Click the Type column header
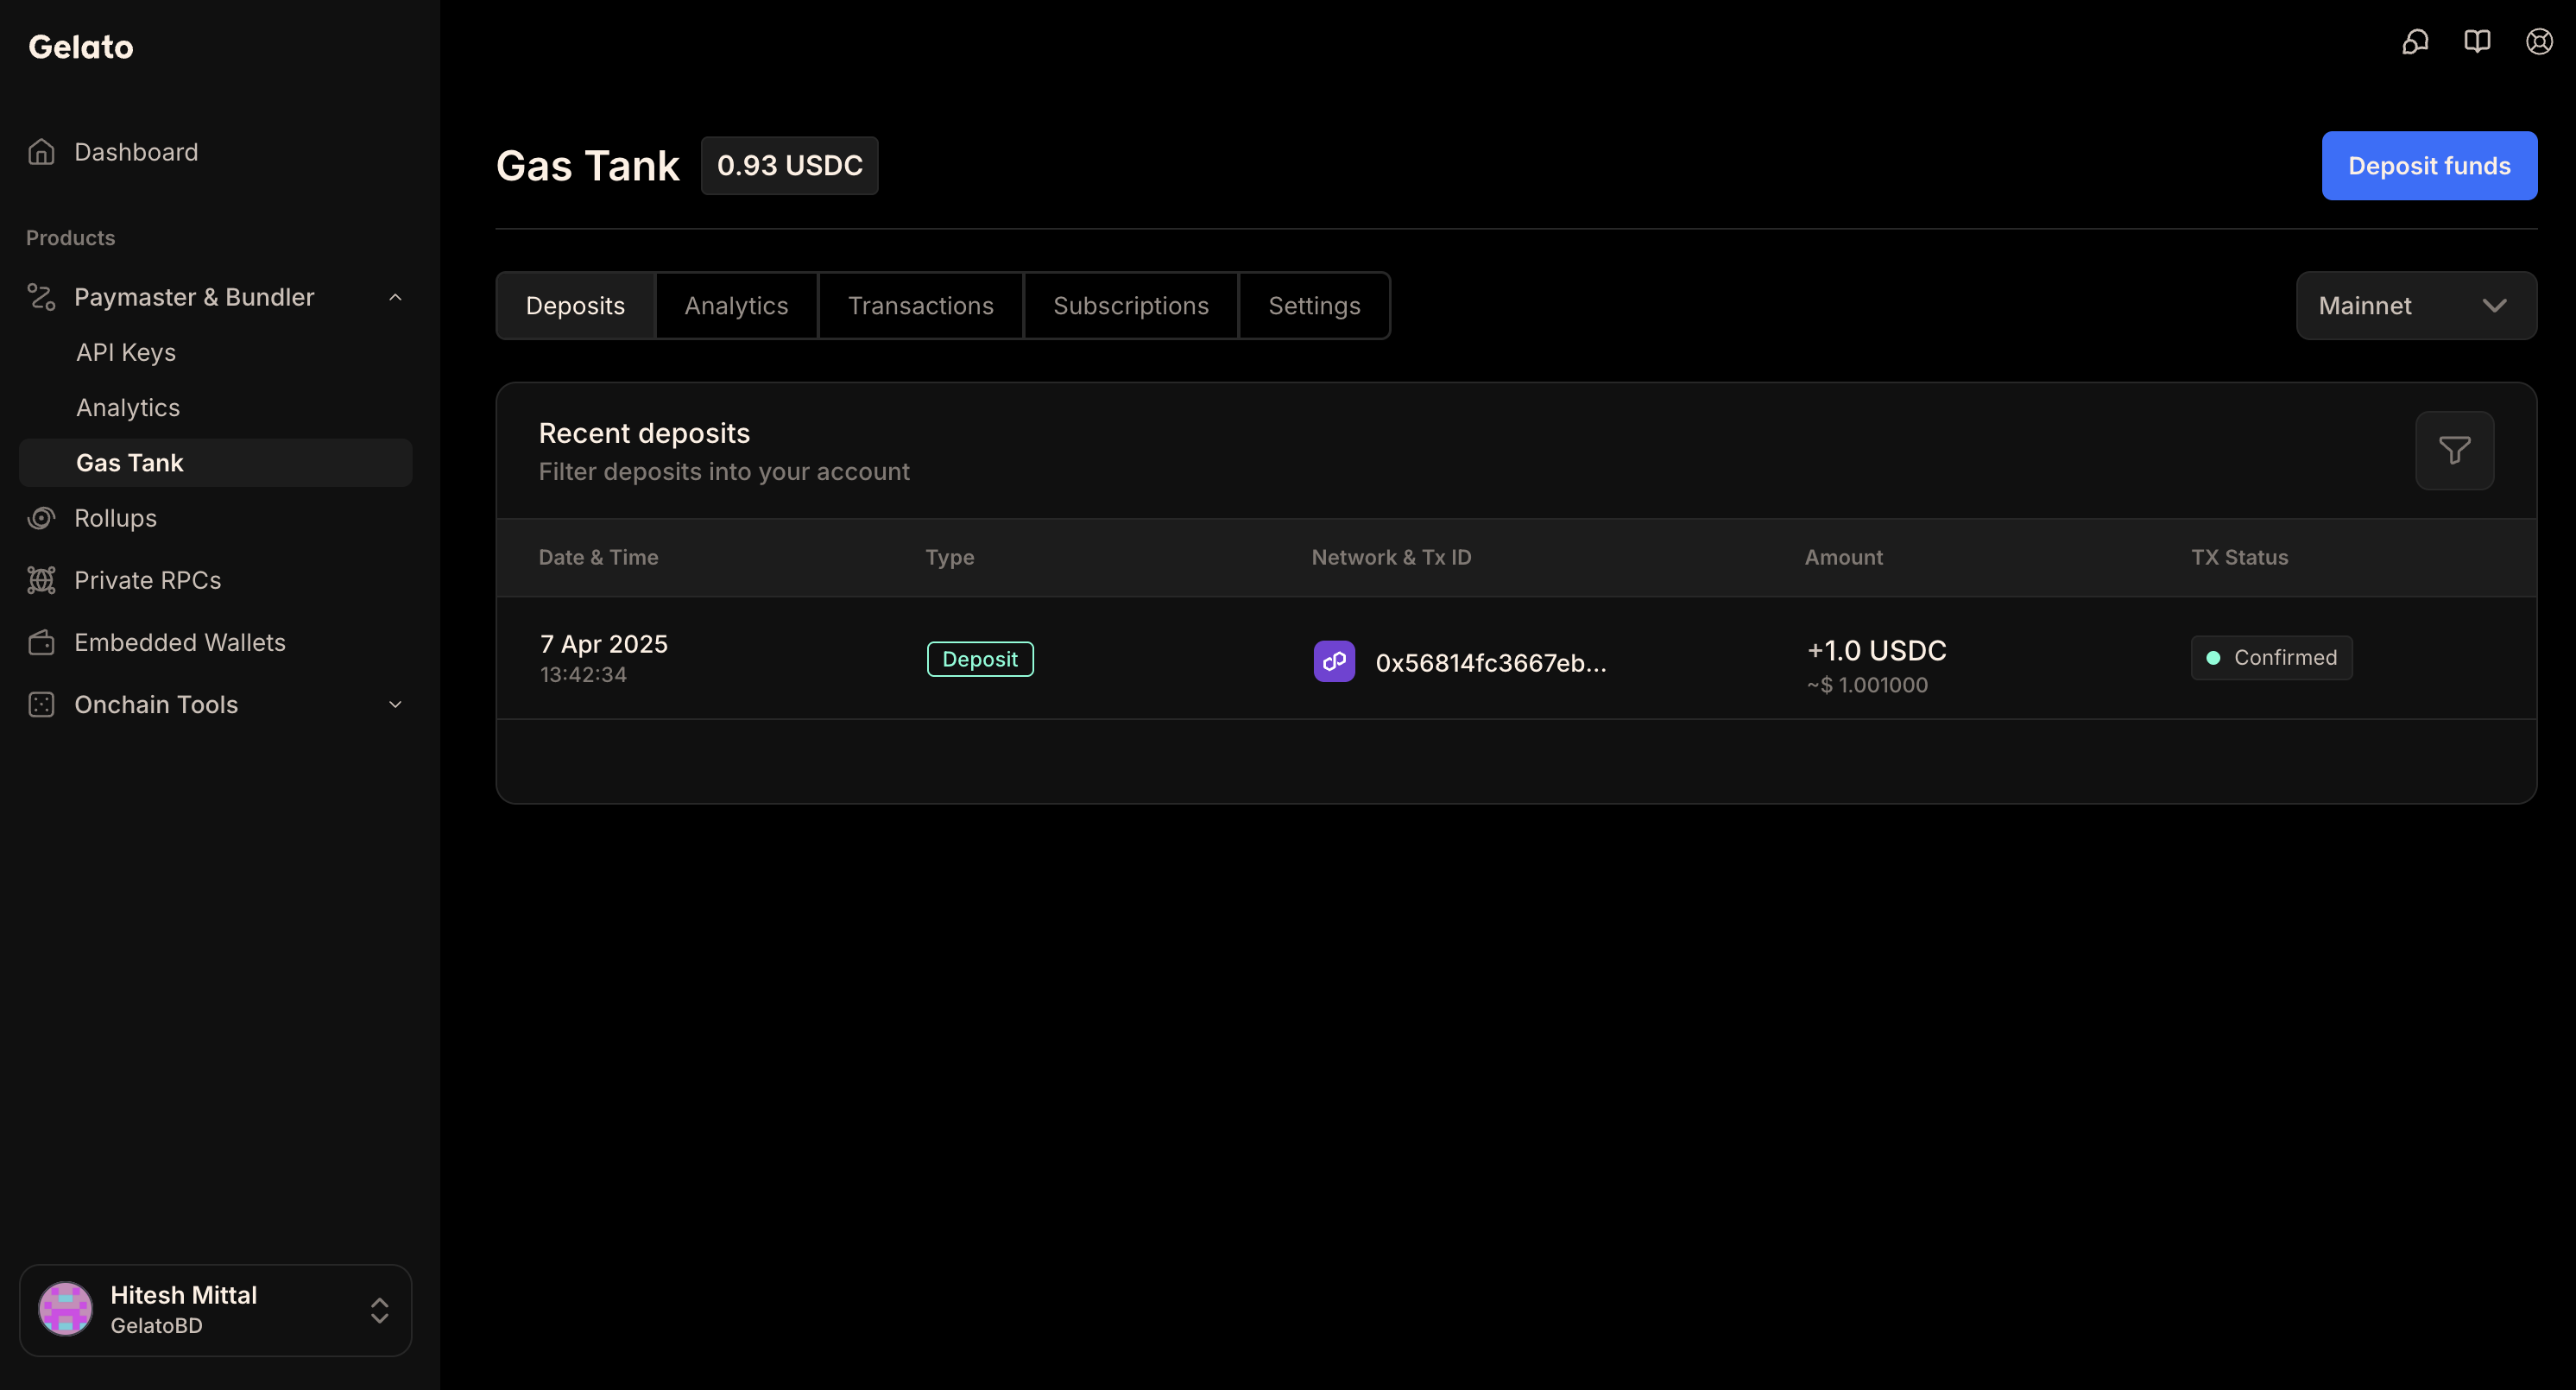Image resolution: width=2576 pixels, height=1390 pixels. point(949,557)
